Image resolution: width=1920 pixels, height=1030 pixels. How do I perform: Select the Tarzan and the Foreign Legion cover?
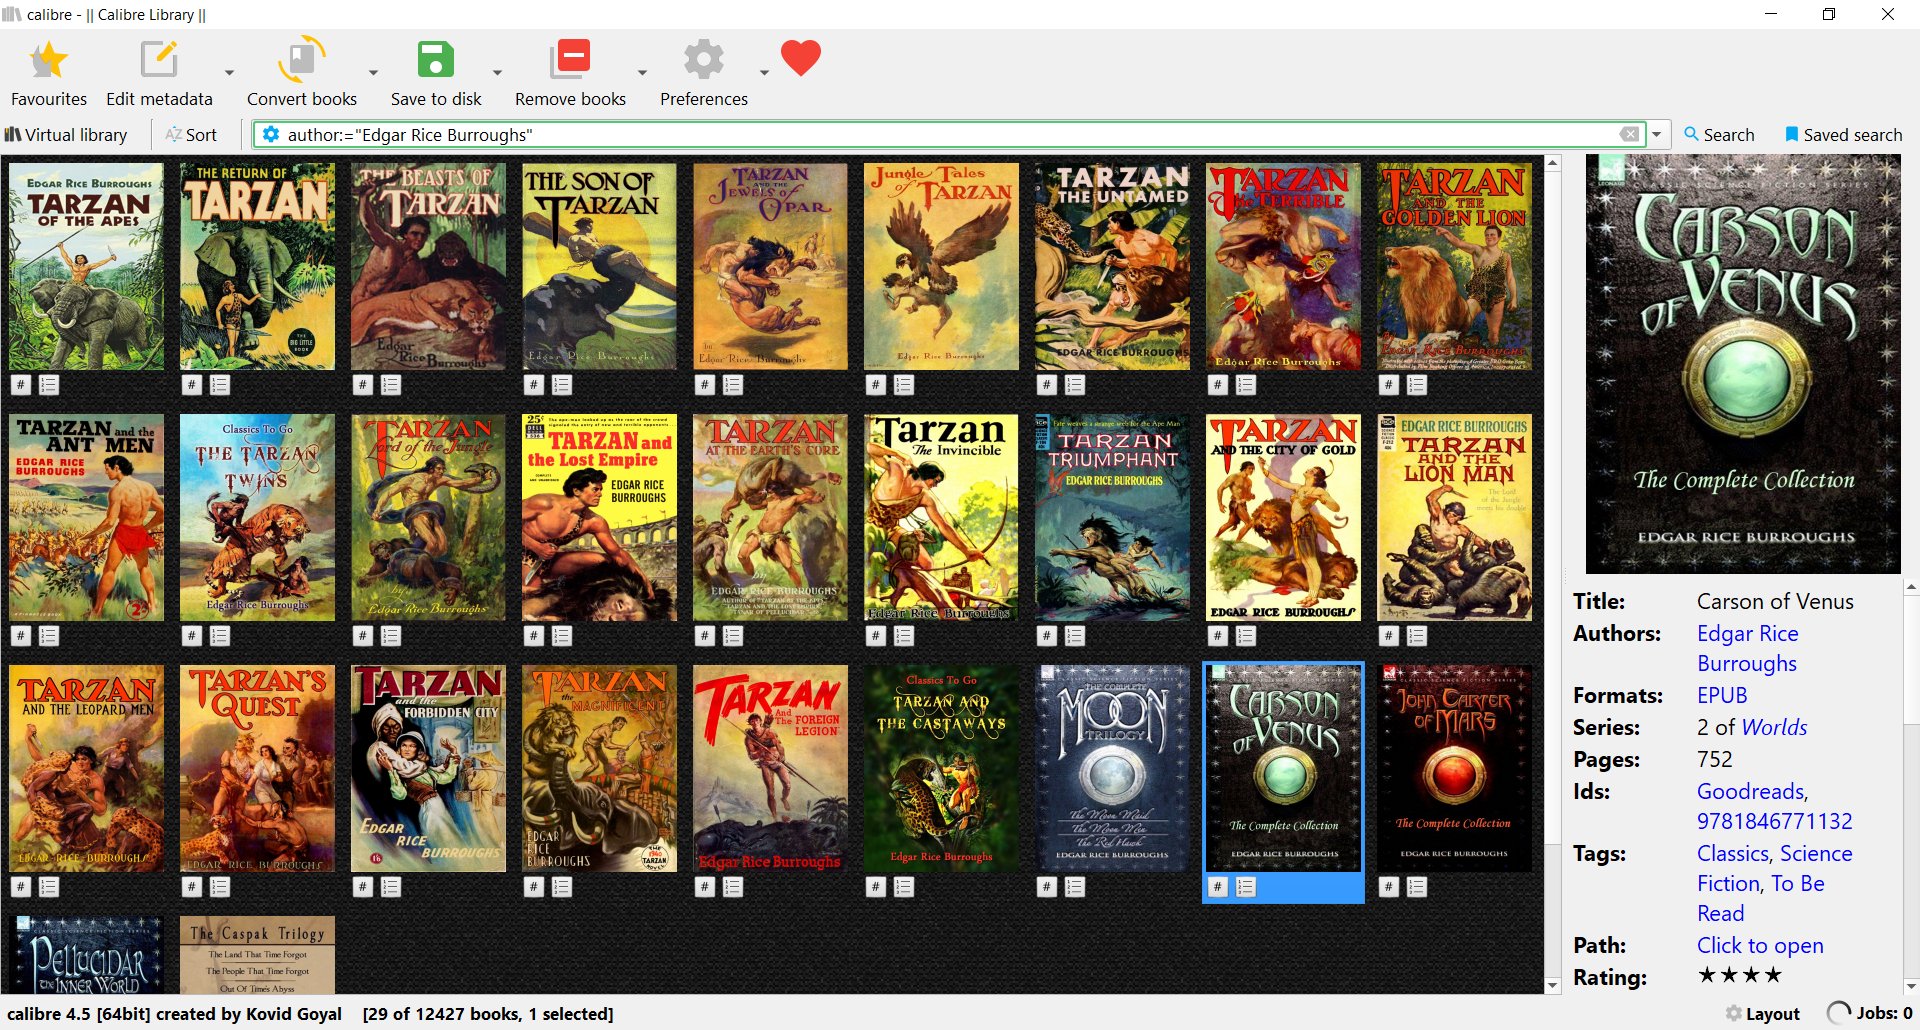770,769
